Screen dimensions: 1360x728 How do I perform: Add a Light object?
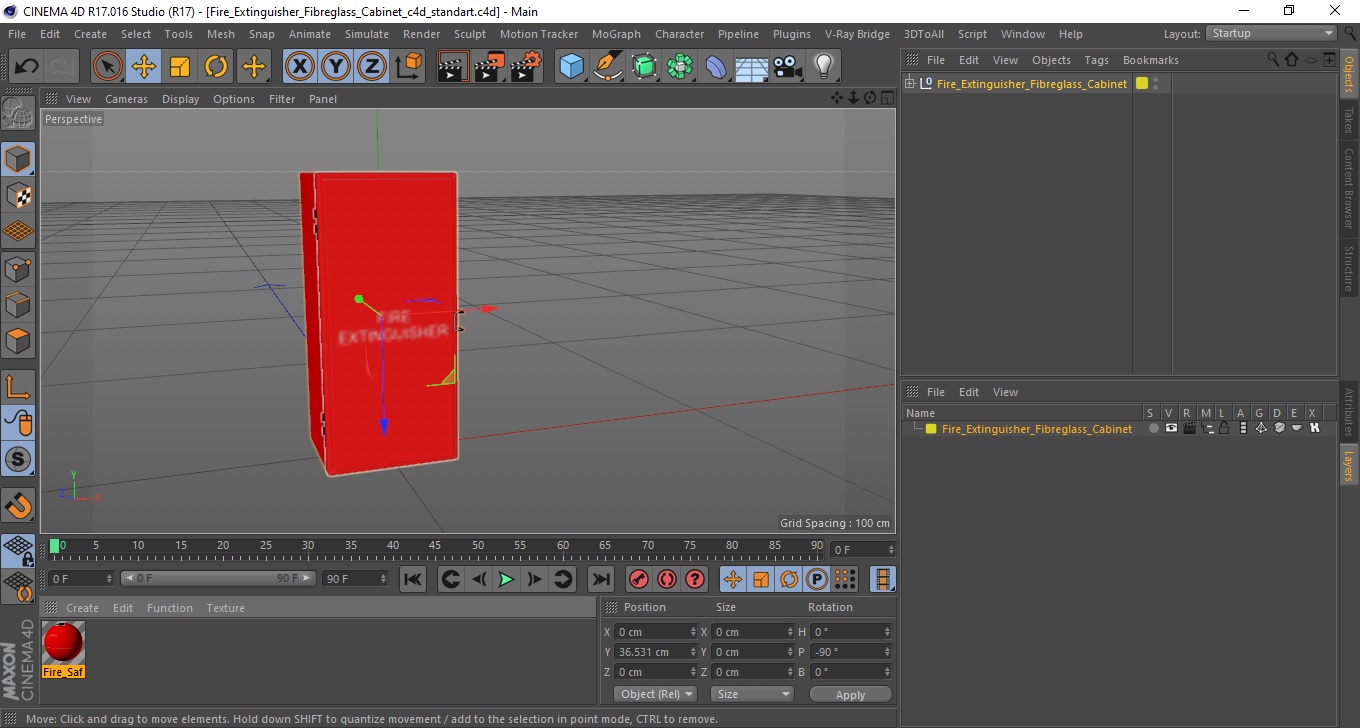pyautogui.click(x=824, y=67)
